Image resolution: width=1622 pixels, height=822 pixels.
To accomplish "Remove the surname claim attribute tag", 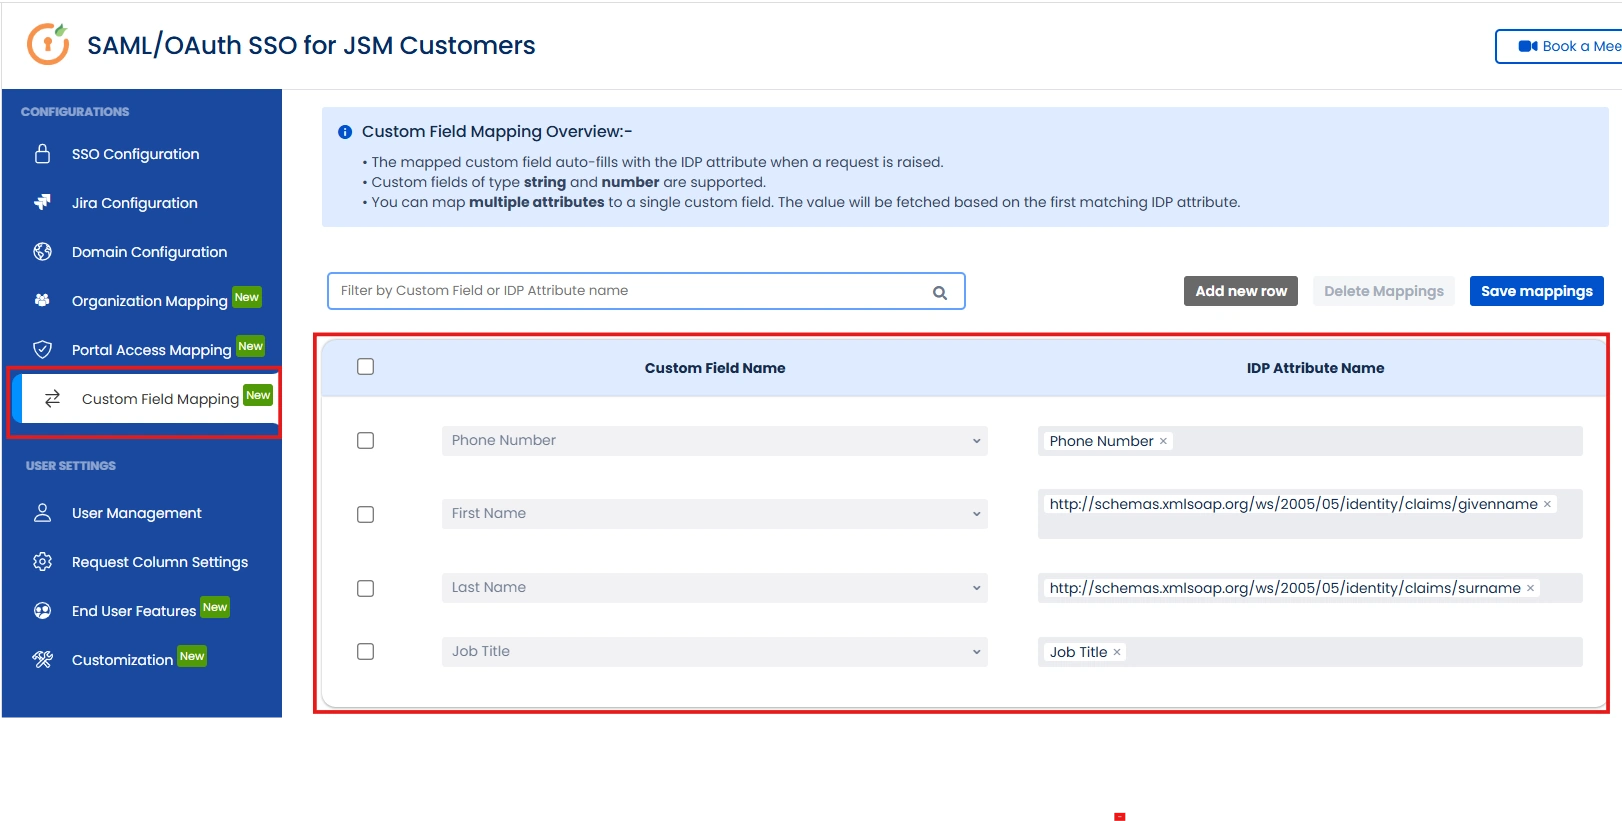I will click(1530, 588).
